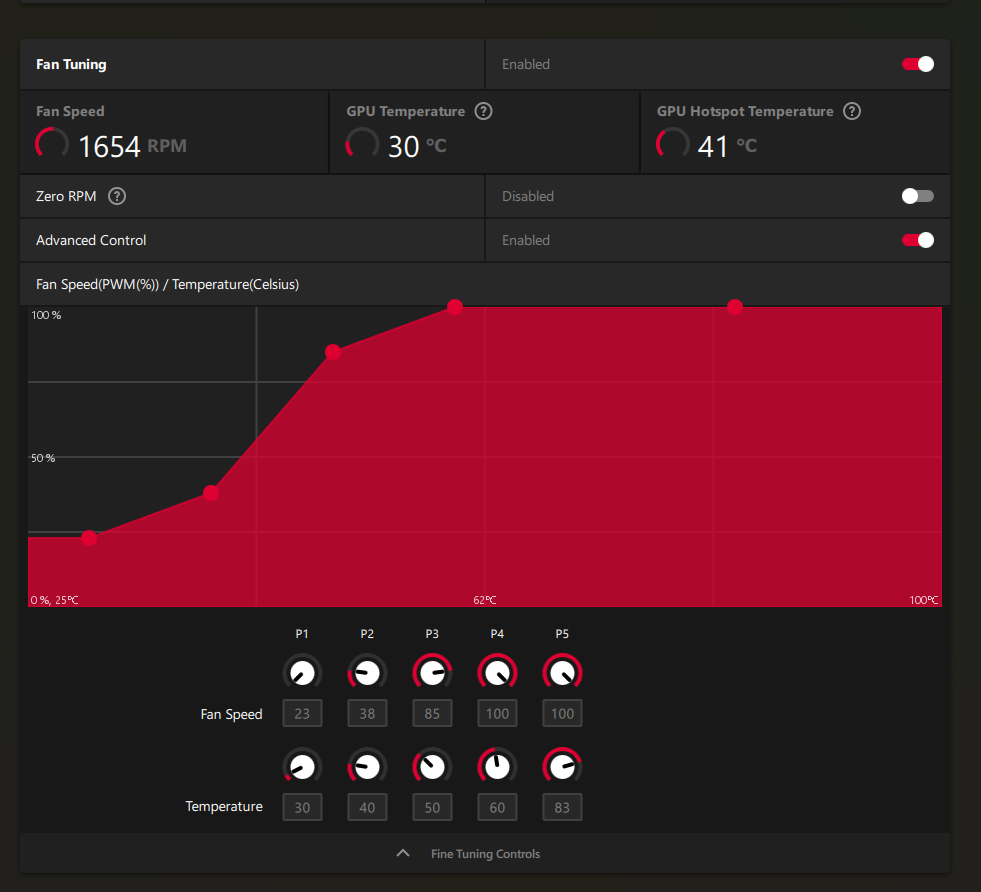Click the last curve point at 100 percent

pos(735,307)
